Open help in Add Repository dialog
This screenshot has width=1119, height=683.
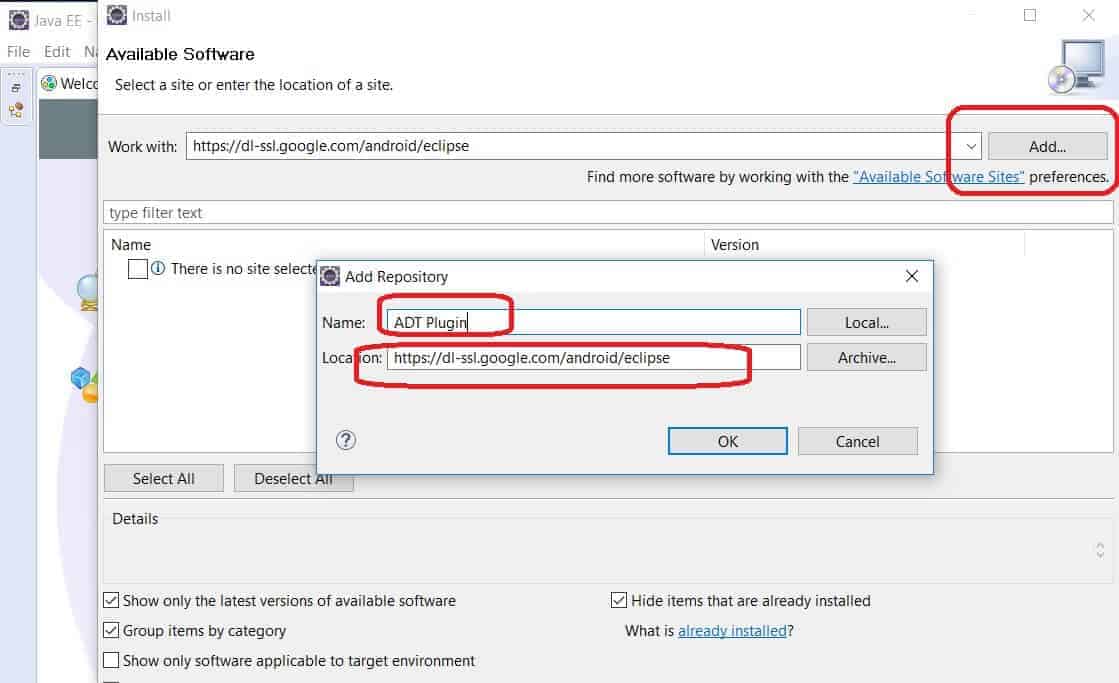[x=345, y=440]
